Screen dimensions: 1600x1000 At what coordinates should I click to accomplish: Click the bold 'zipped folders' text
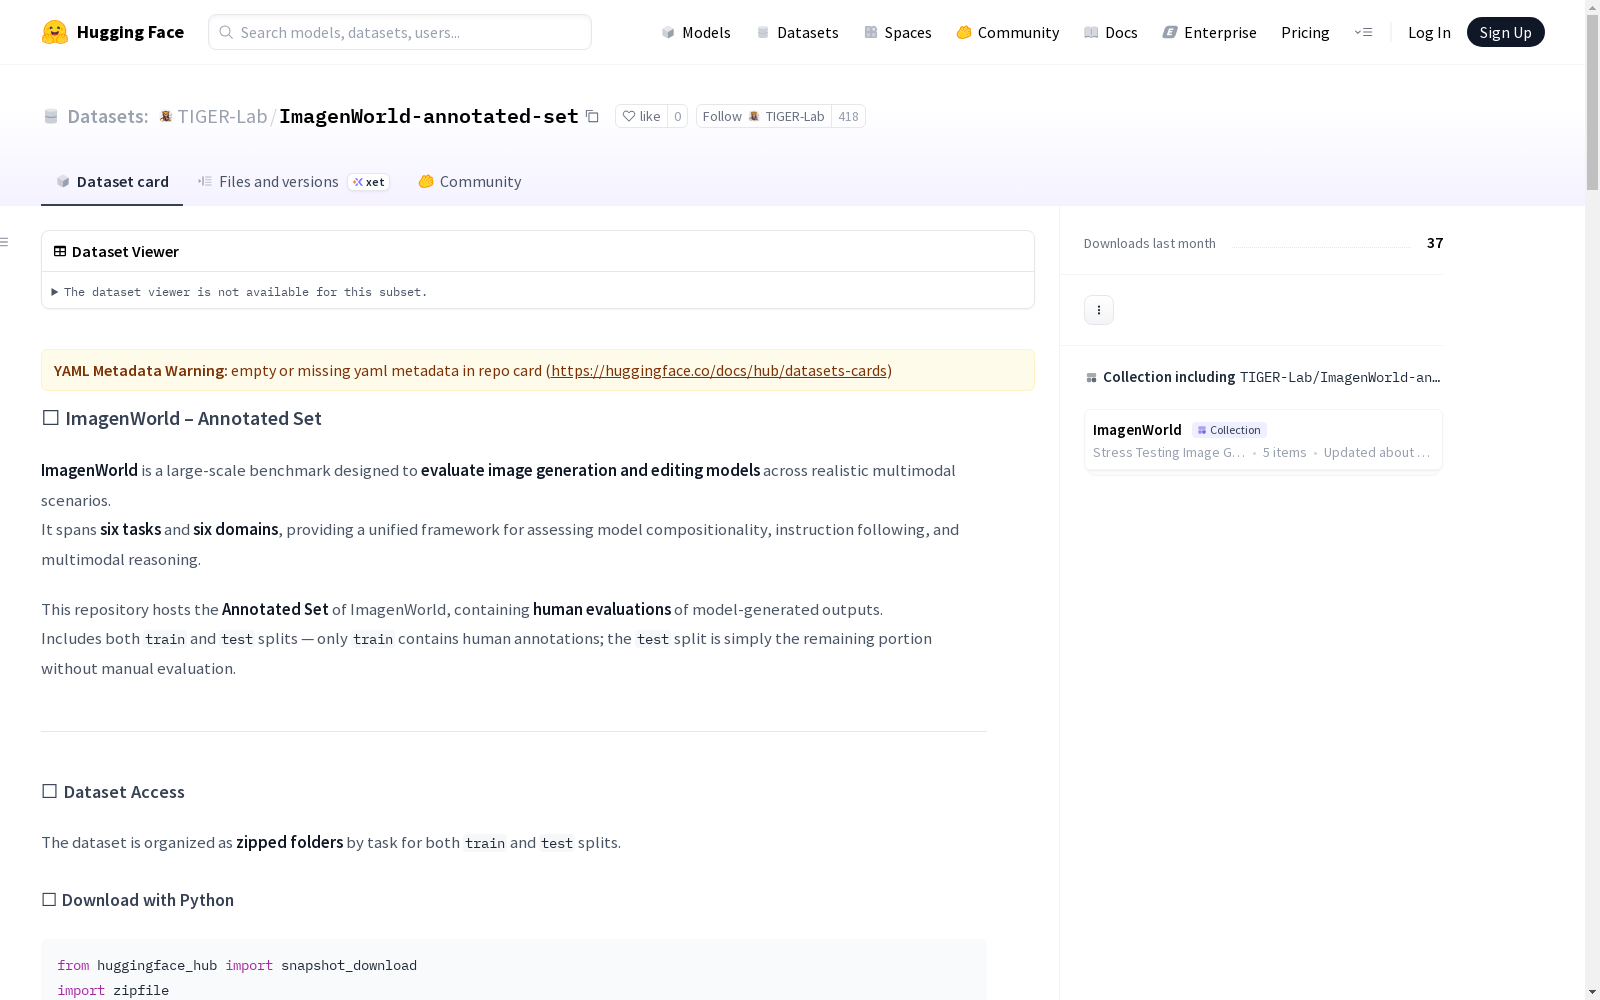[290, 842]
